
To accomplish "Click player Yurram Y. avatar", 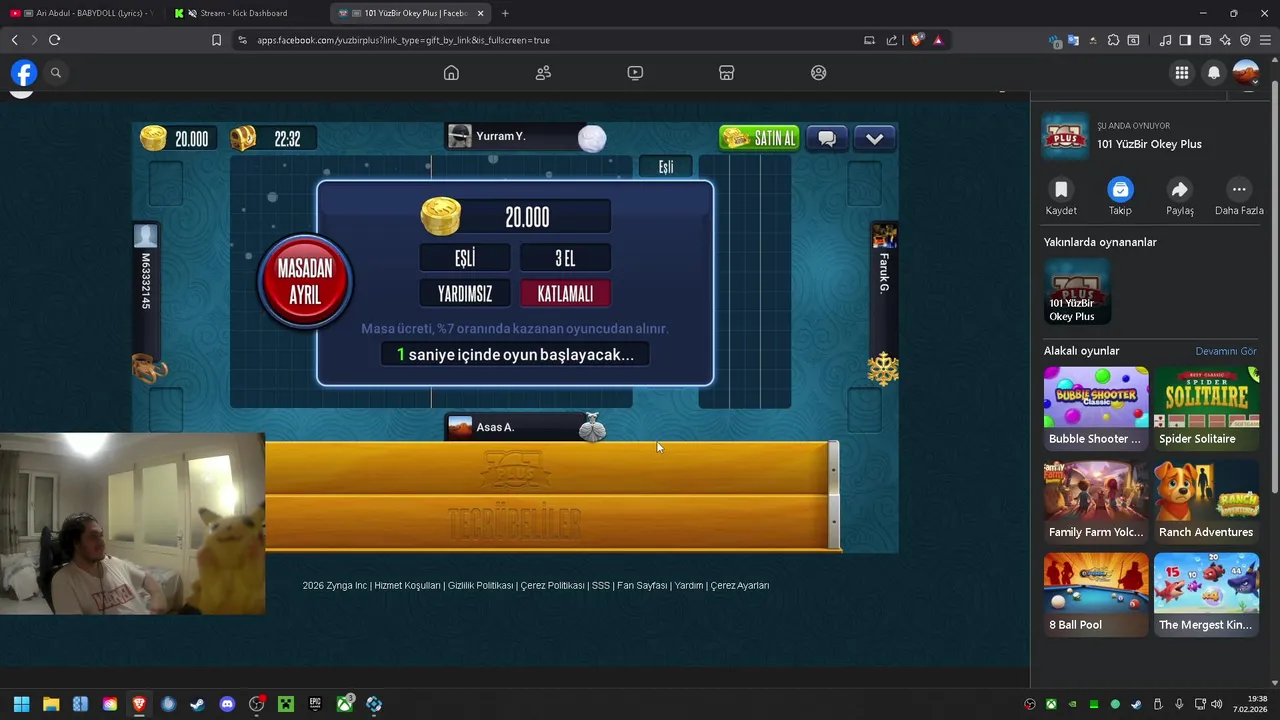I will (460, 136).
